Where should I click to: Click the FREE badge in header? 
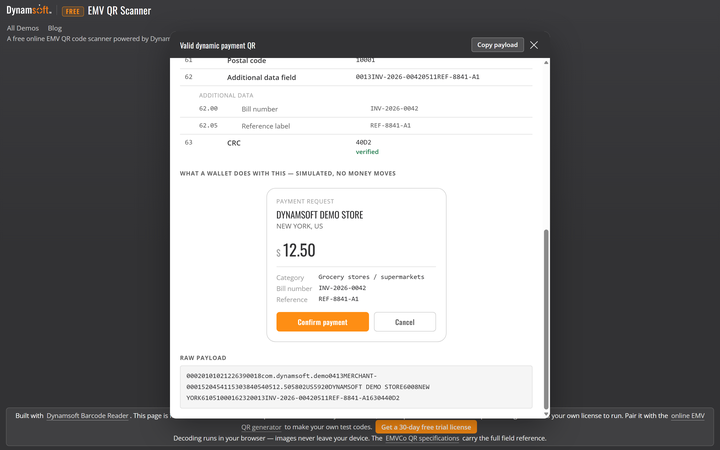click(x=73, y=11)
